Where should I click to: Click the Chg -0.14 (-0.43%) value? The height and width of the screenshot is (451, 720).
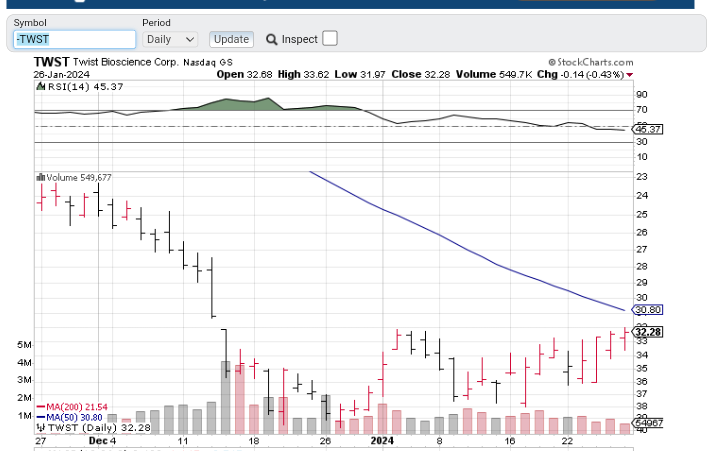[580, 74]
